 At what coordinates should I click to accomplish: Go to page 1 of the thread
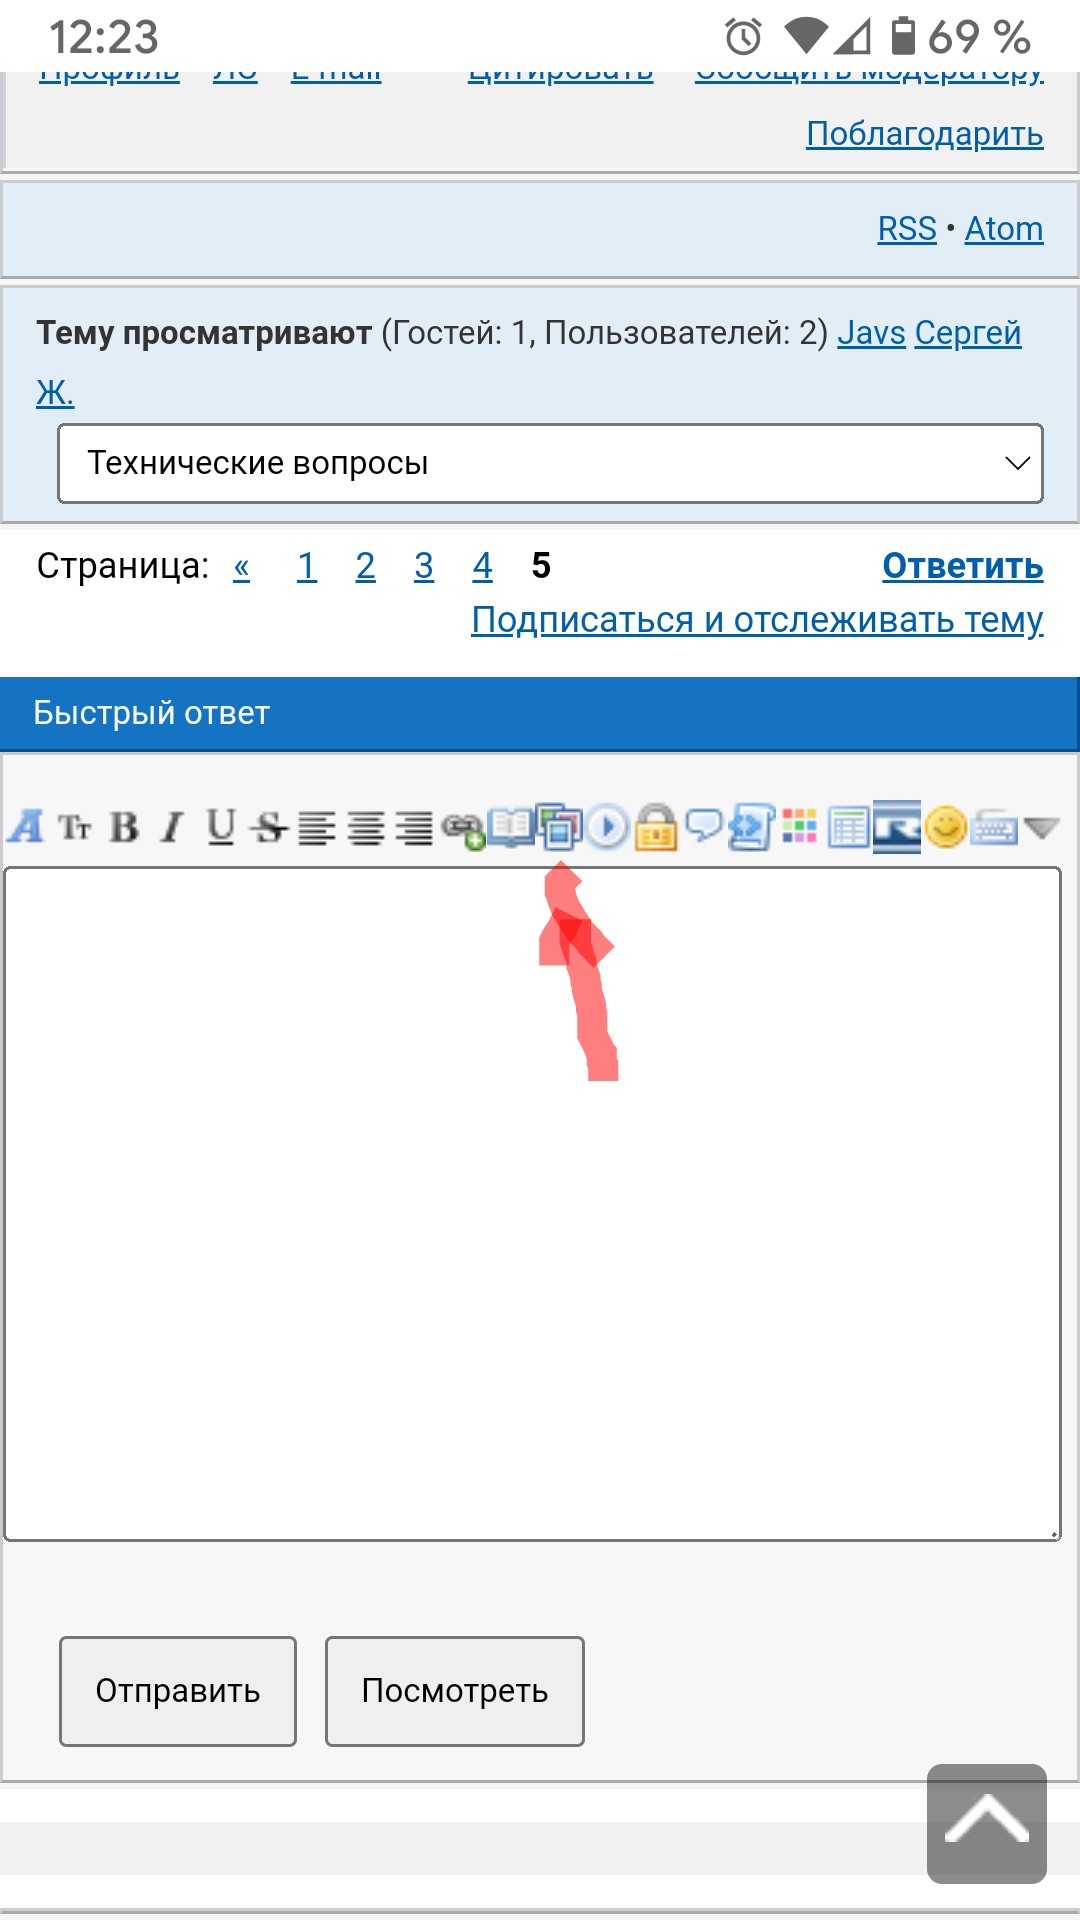(306, 567)
